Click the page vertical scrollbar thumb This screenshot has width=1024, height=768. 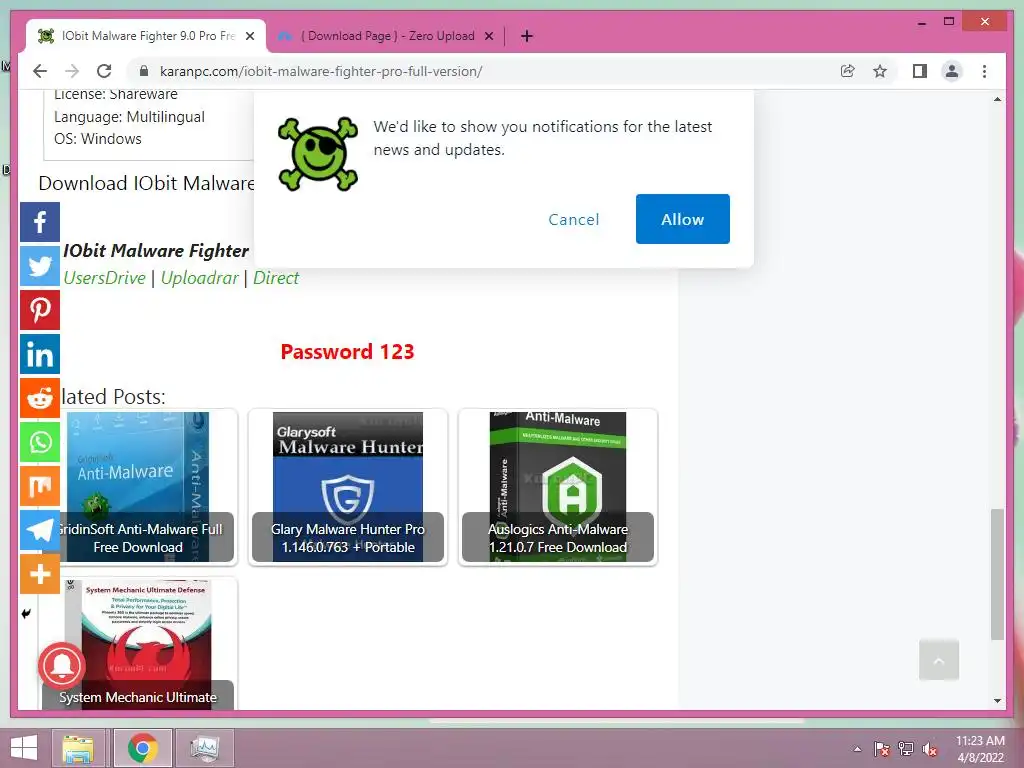pos(997,575)
